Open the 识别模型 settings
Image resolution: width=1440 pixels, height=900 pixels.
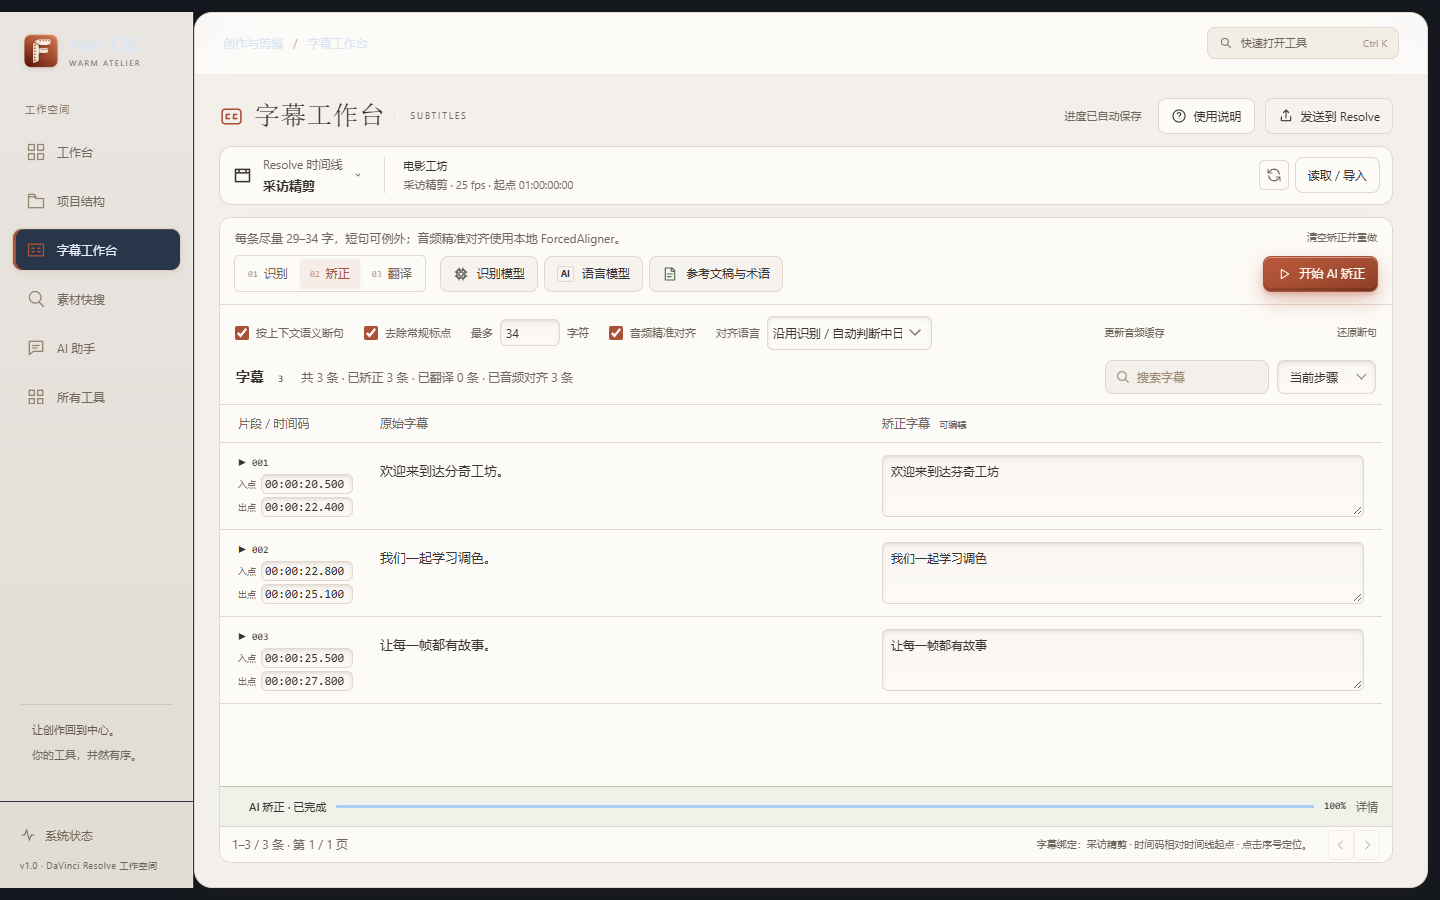(x=489, y=274)
